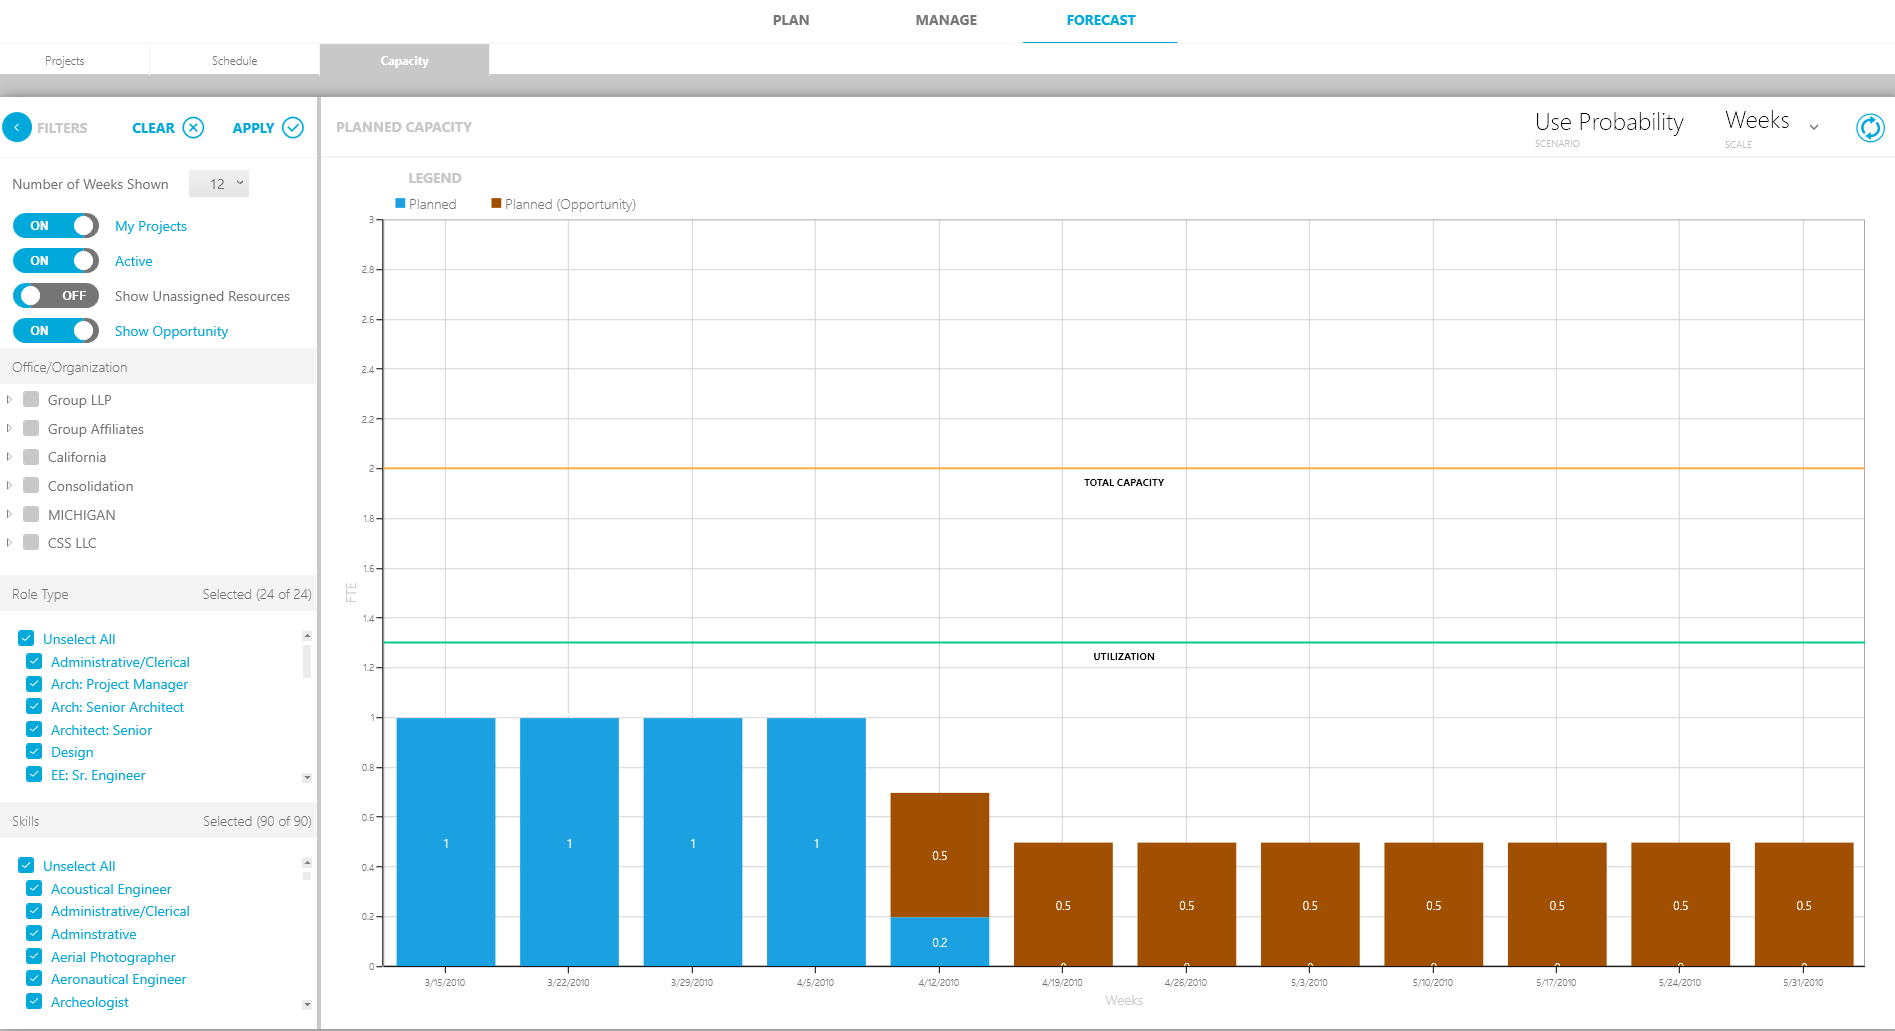
Task: Uncheck Administrative/Clerical in Role Type
Action: 33,661
